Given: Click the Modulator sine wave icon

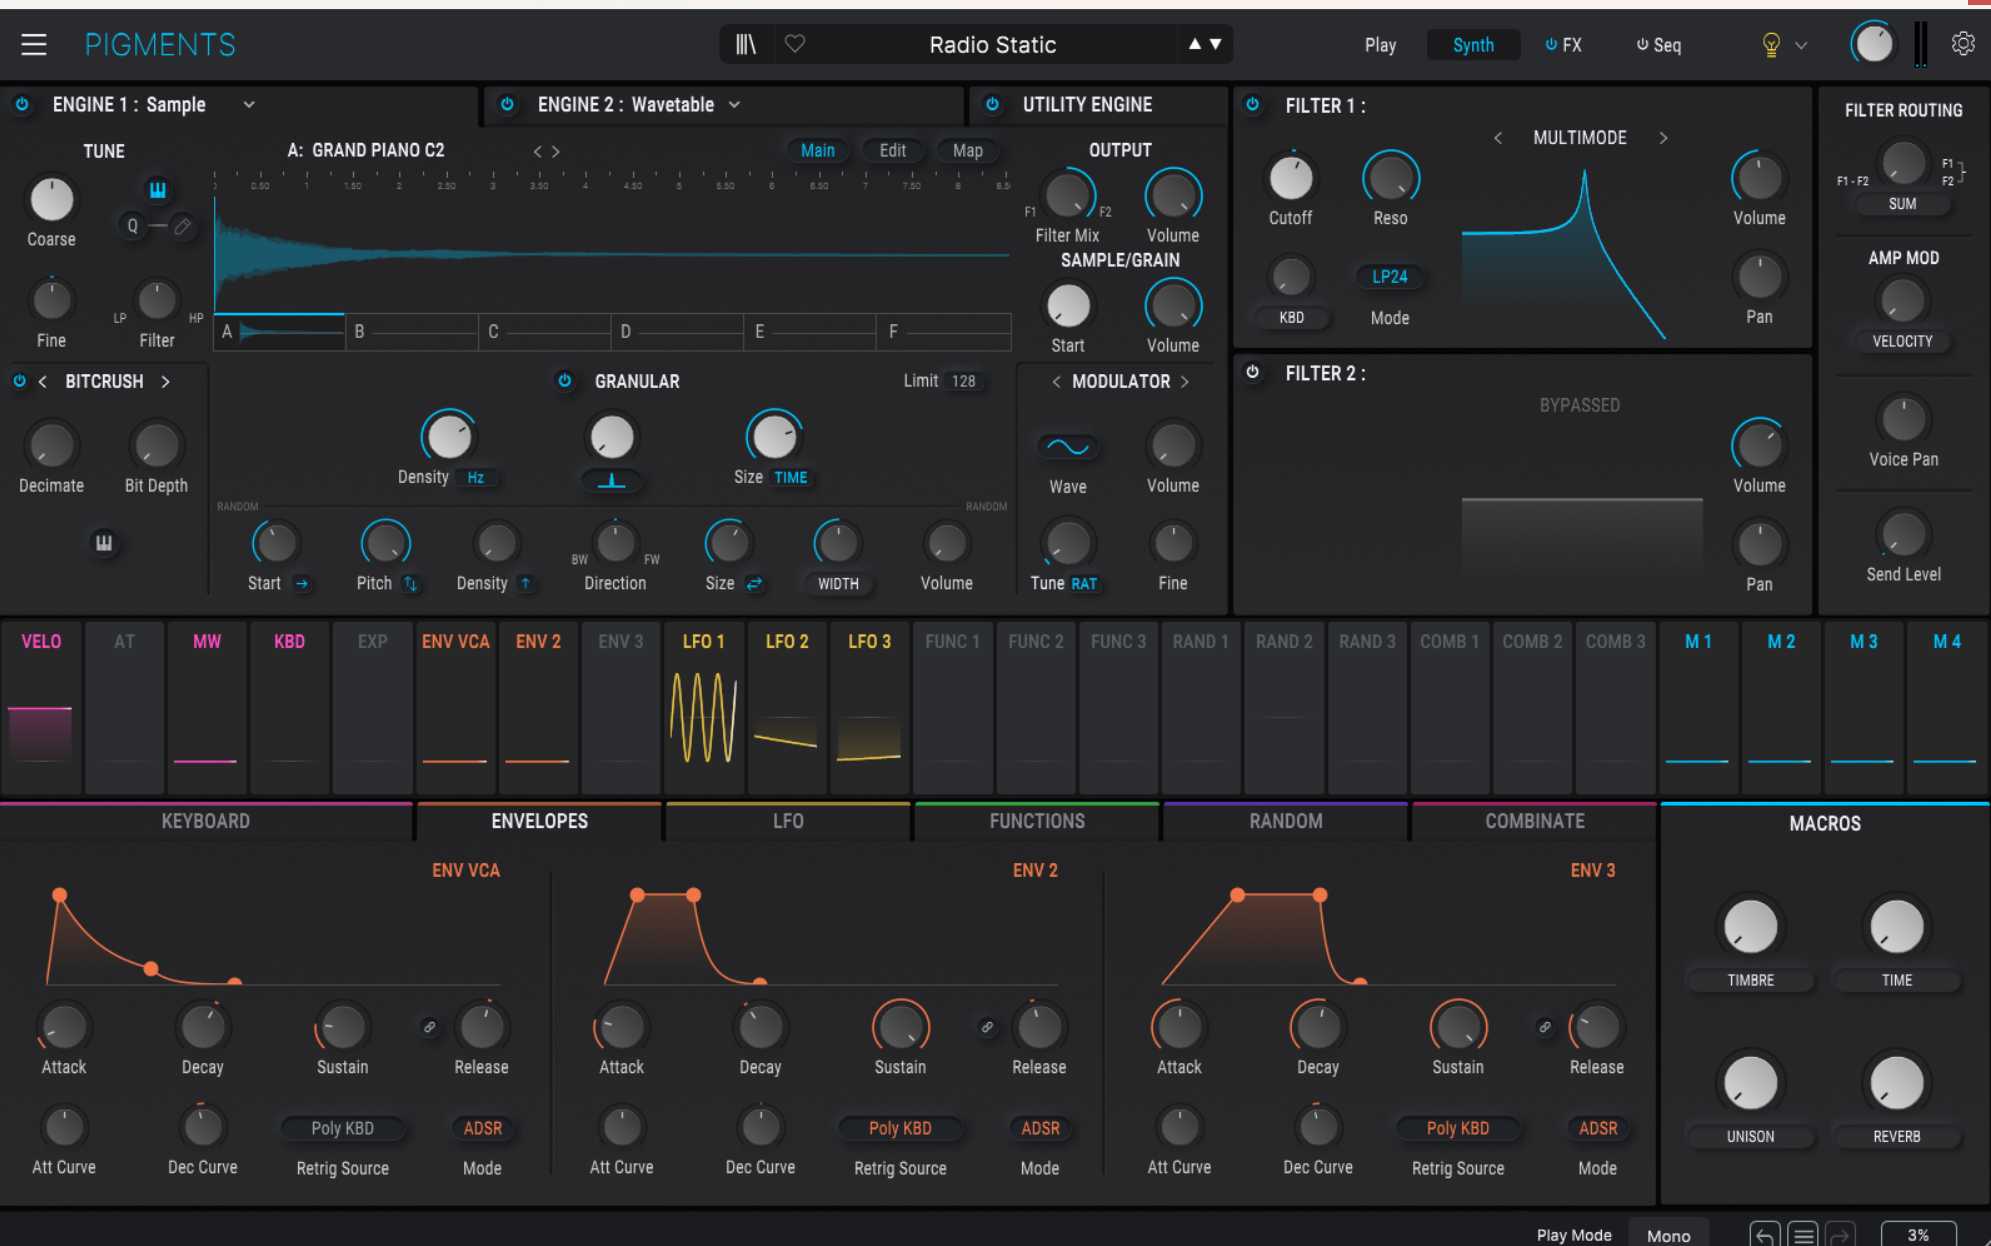Looking at the screenshot, I should (1068, 447).
